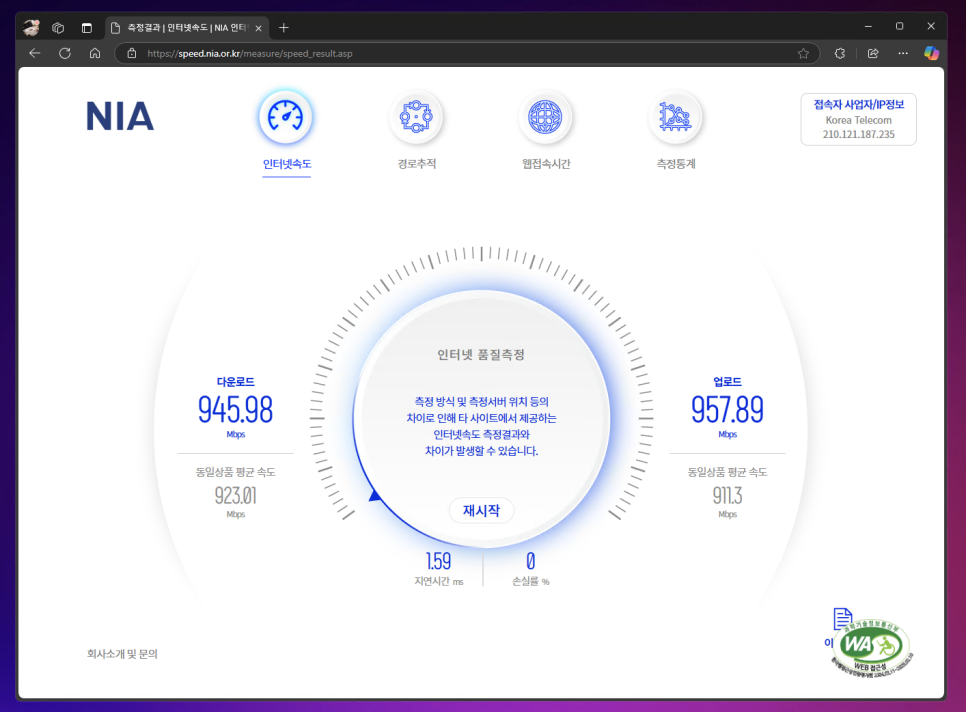
Task: Open the 접속자 사업자/IP정보 box
Action: point(858,119)
